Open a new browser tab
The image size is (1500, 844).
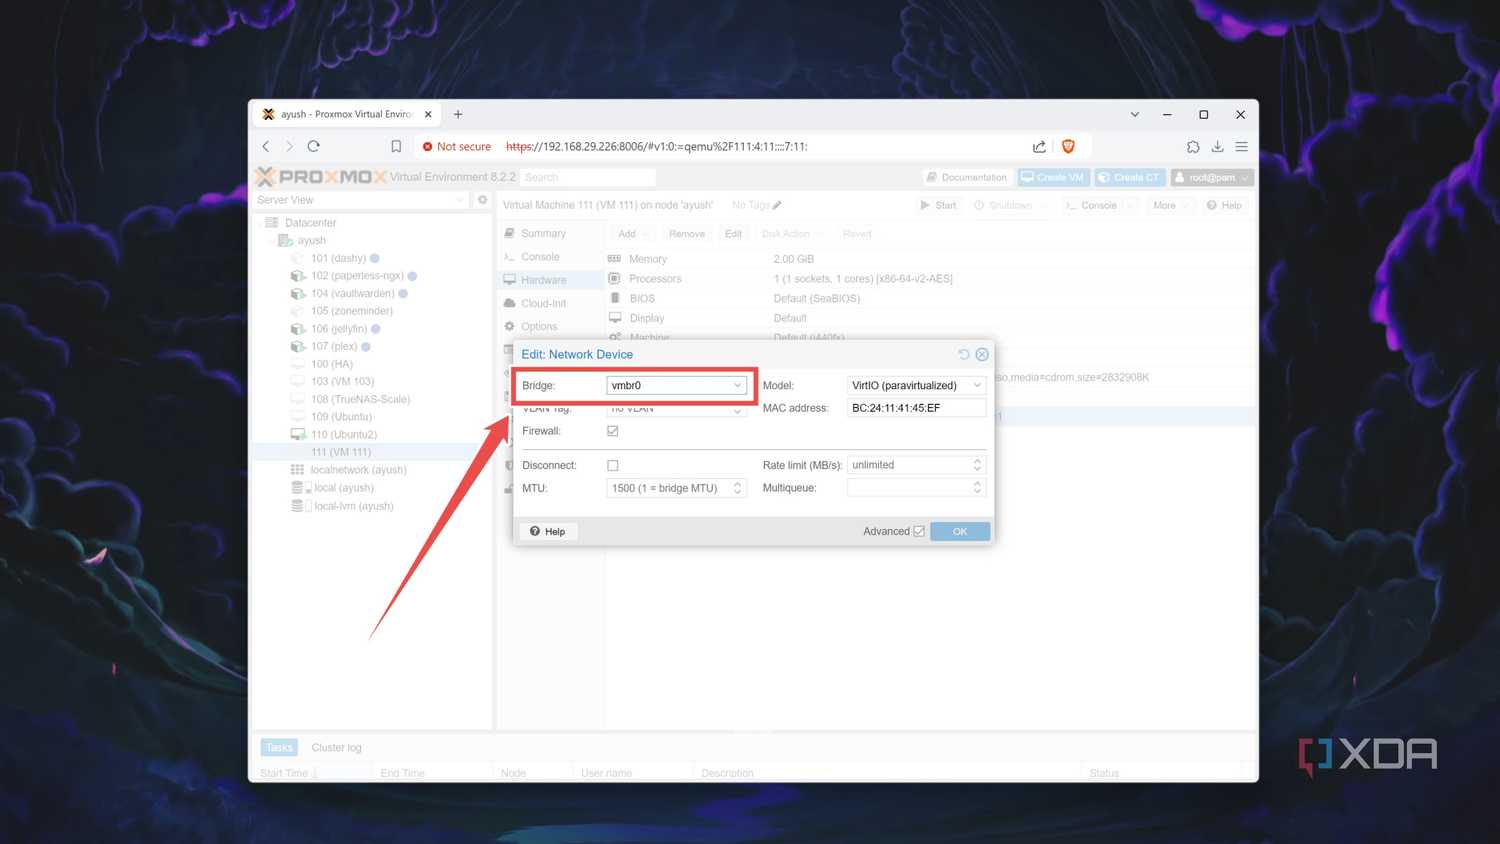click(x=458, y=114)
